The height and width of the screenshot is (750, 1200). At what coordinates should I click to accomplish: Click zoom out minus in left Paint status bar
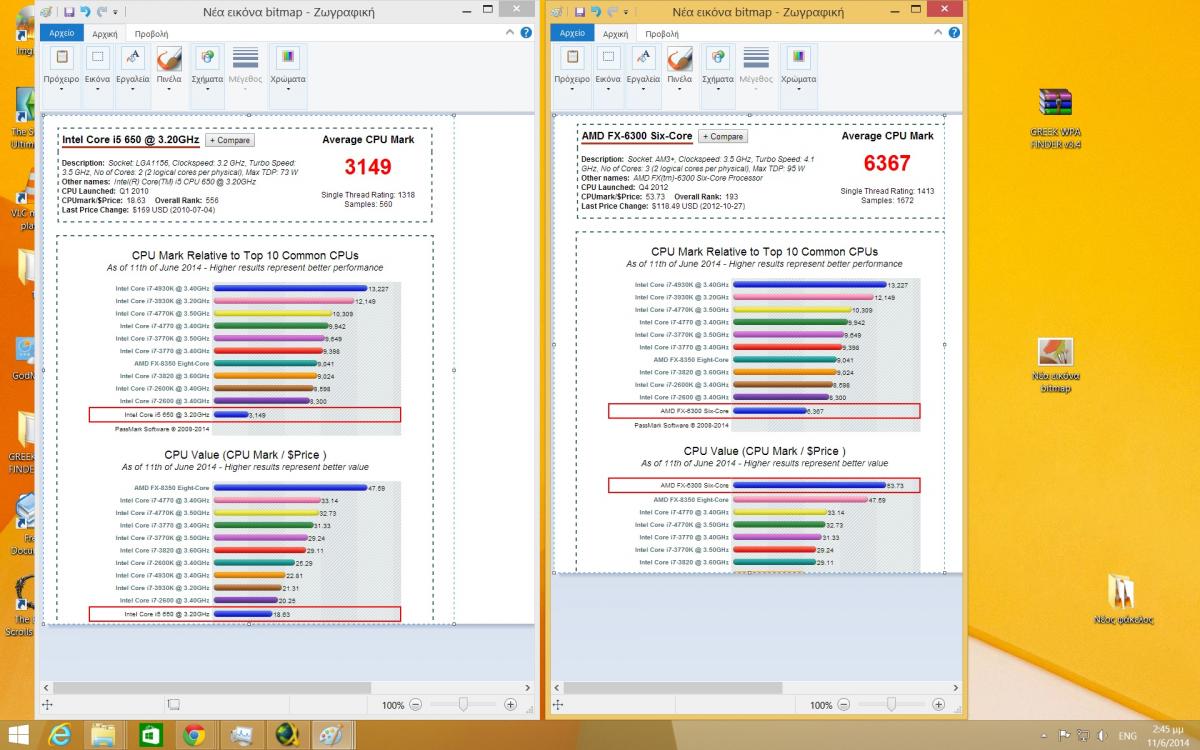tap(416, 705)
